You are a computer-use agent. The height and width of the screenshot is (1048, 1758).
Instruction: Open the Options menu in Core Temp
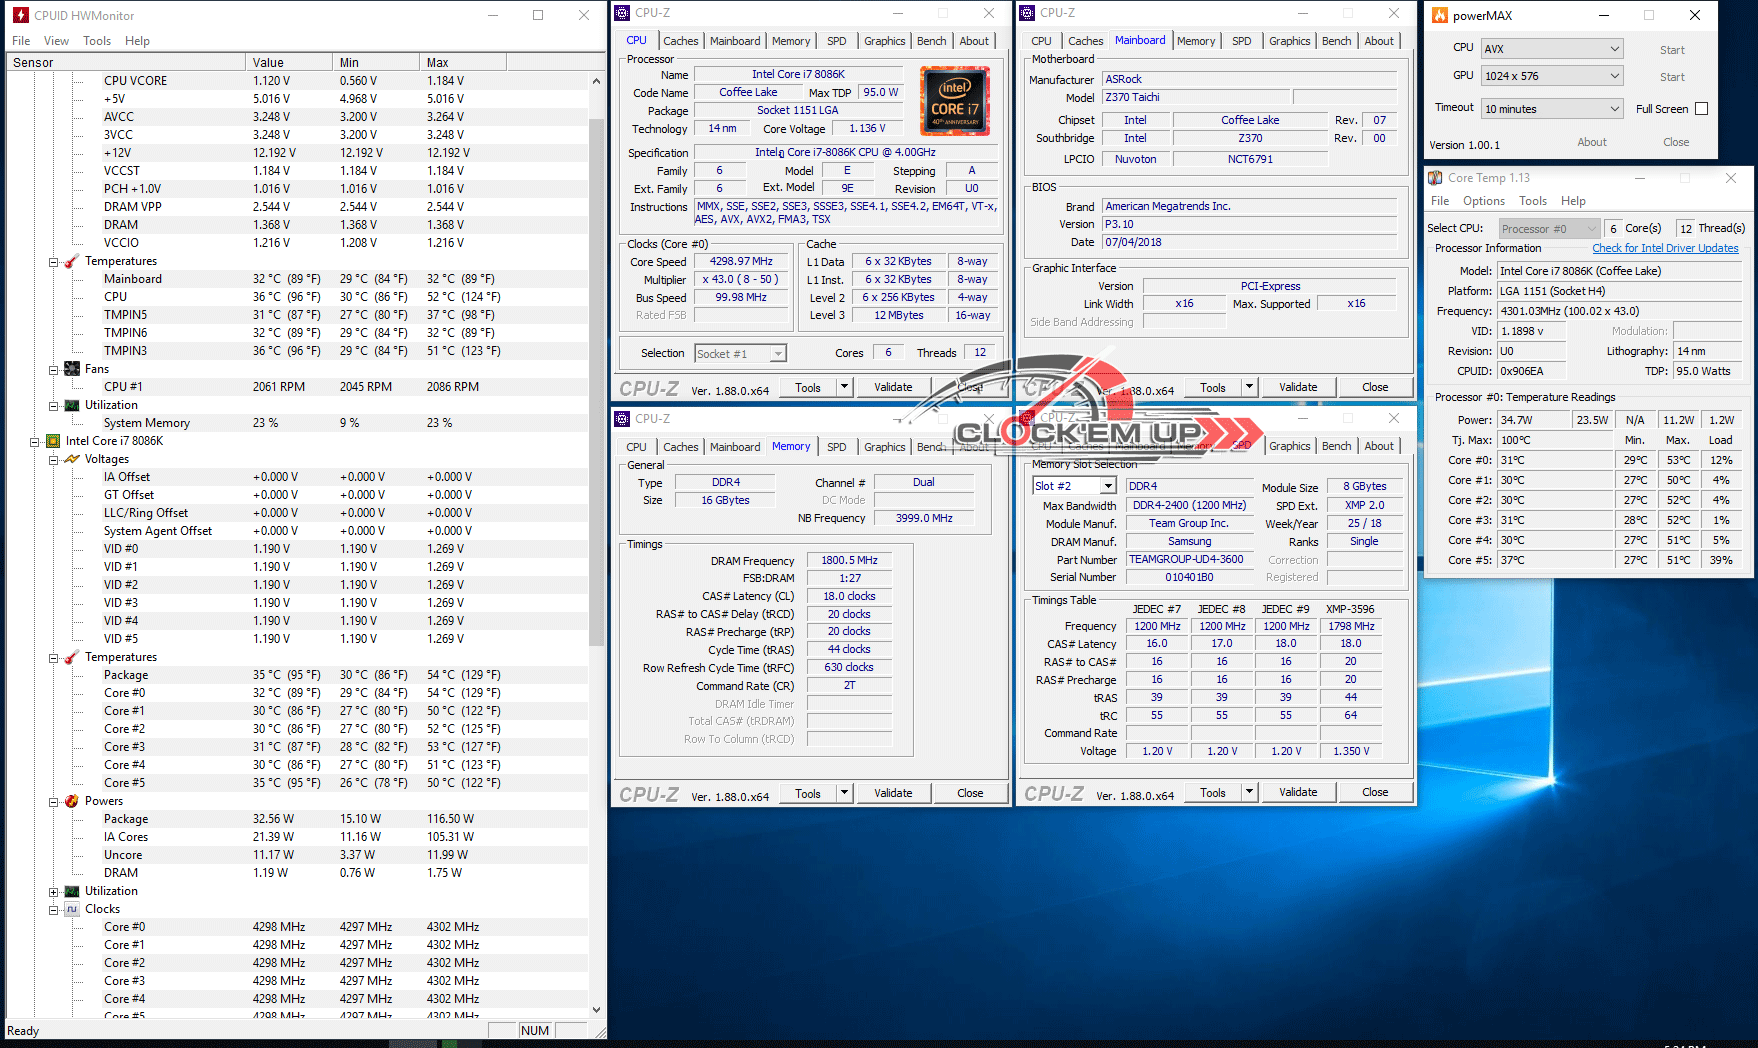pyautogui.click(x=1483, y=201)
